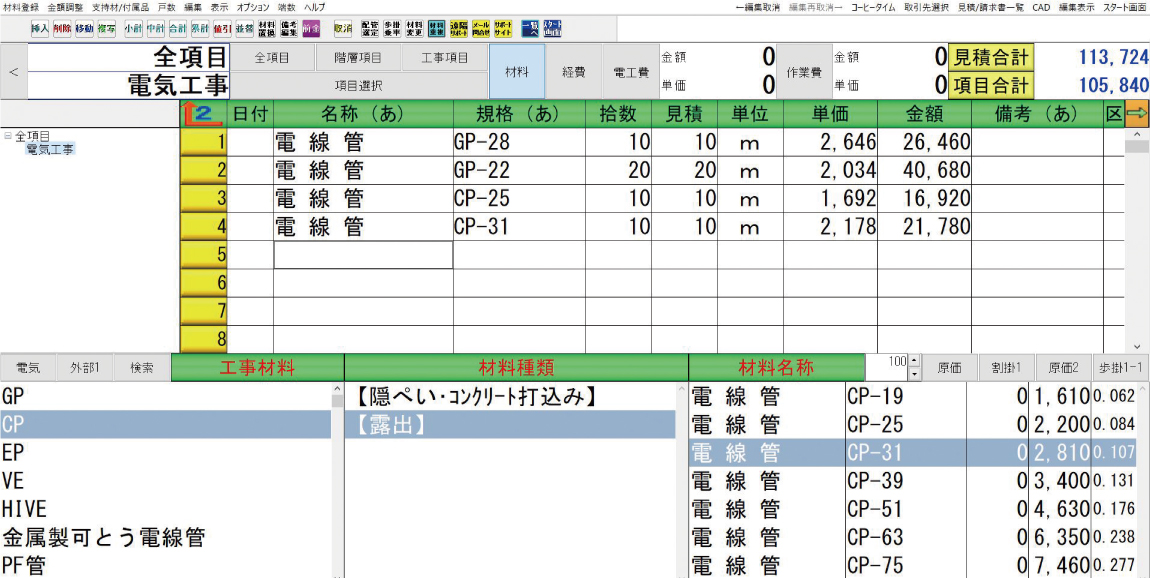The height and width of the screenshot is (578, 1150).
Task: Click the 中計 toolbar icon
Action: click(155, 29)
